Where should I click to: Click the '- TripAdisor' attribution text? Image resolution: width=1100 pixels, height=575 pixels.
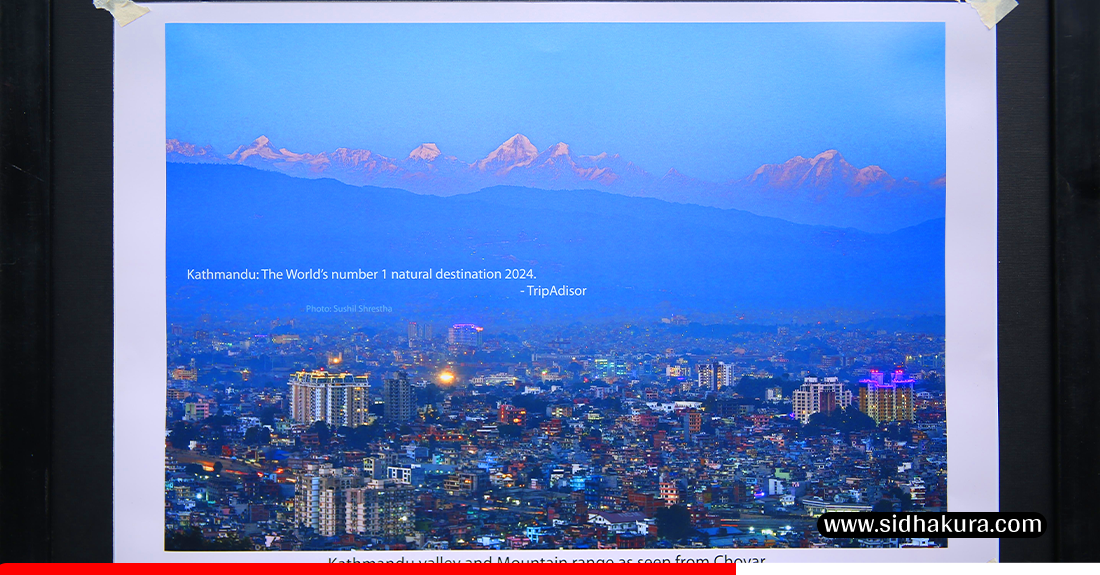pyautogui.click(x=554, y=291)
